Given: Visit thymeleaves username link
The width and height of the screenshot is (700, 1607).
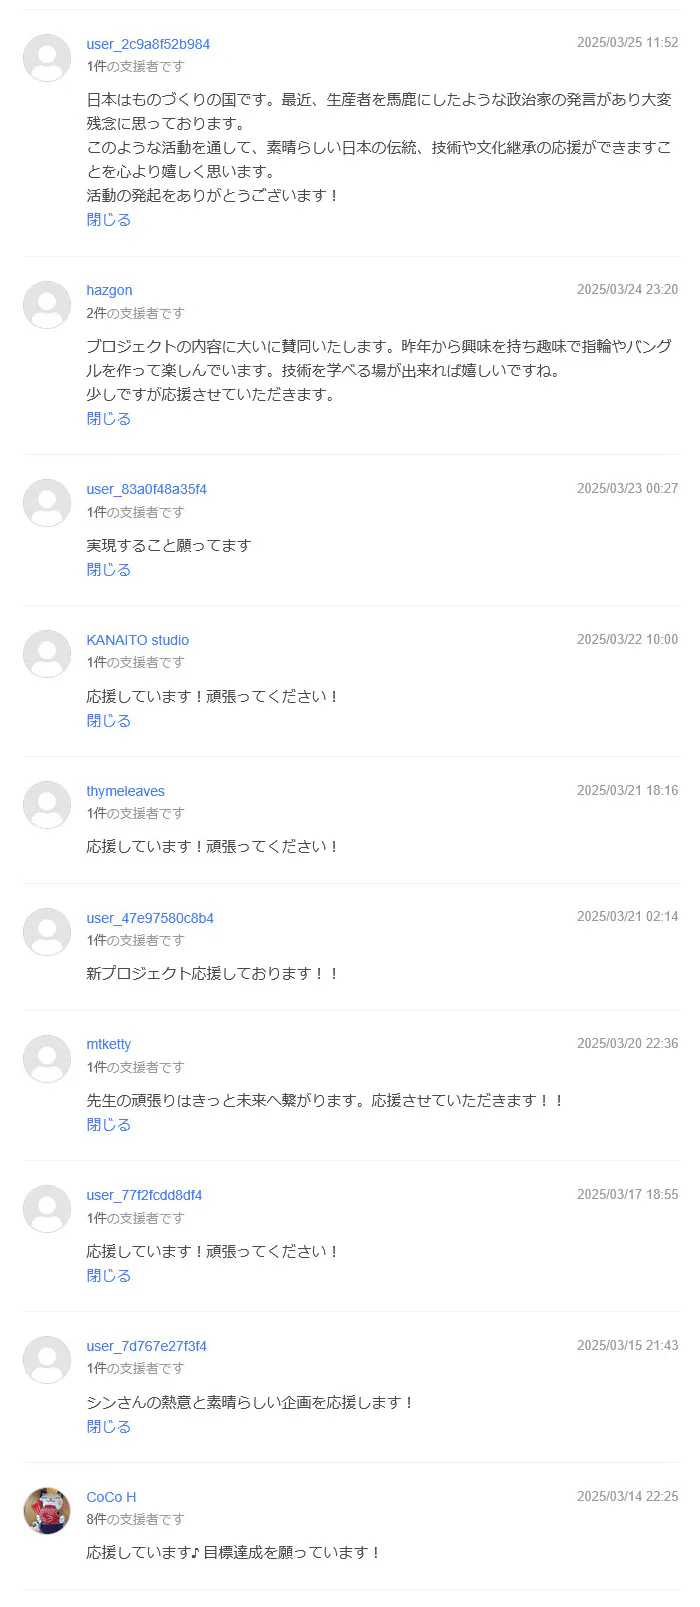Looking at the screenshot, I should point(125,791).
